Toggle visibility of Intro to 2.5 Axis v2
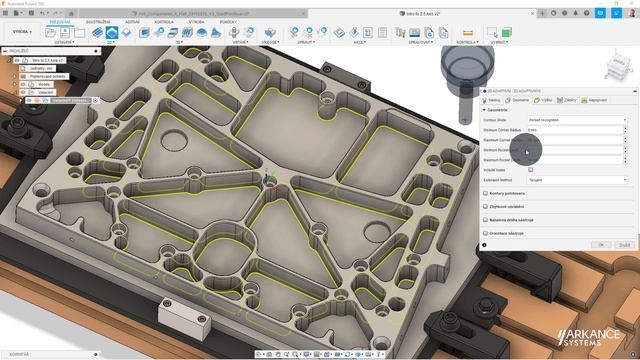Viewport: 640px width, 360px height. [x=17, y=60]
